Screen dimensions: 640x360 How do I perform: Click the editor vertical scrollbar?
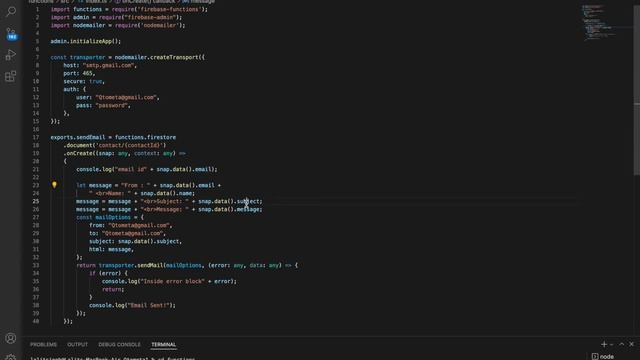pyautogui.click(x=636, y=90)
